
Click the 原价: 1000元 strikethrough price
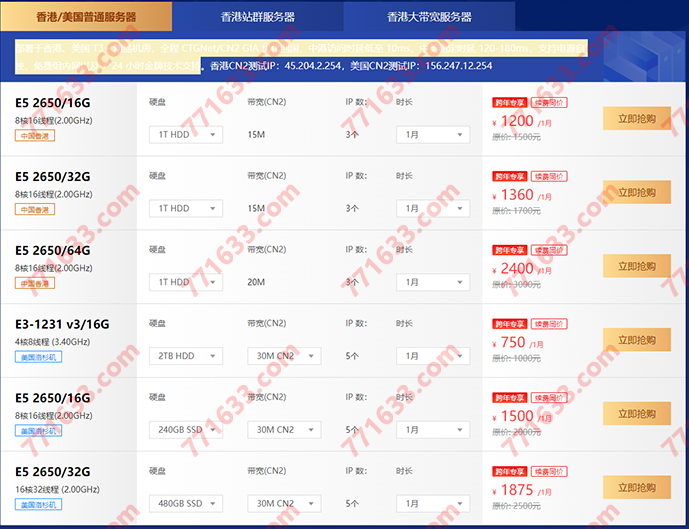516,359
